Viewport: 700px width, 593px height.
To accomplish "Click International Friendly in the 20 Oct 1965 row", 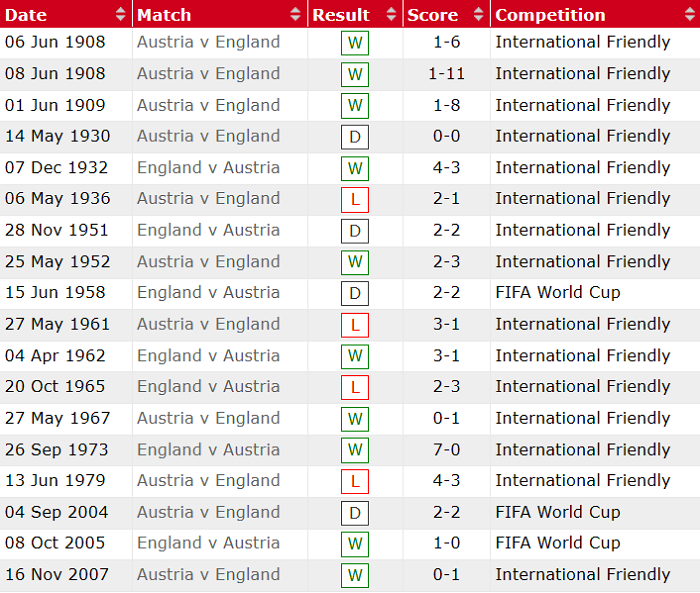I will [x=582, y=387].
